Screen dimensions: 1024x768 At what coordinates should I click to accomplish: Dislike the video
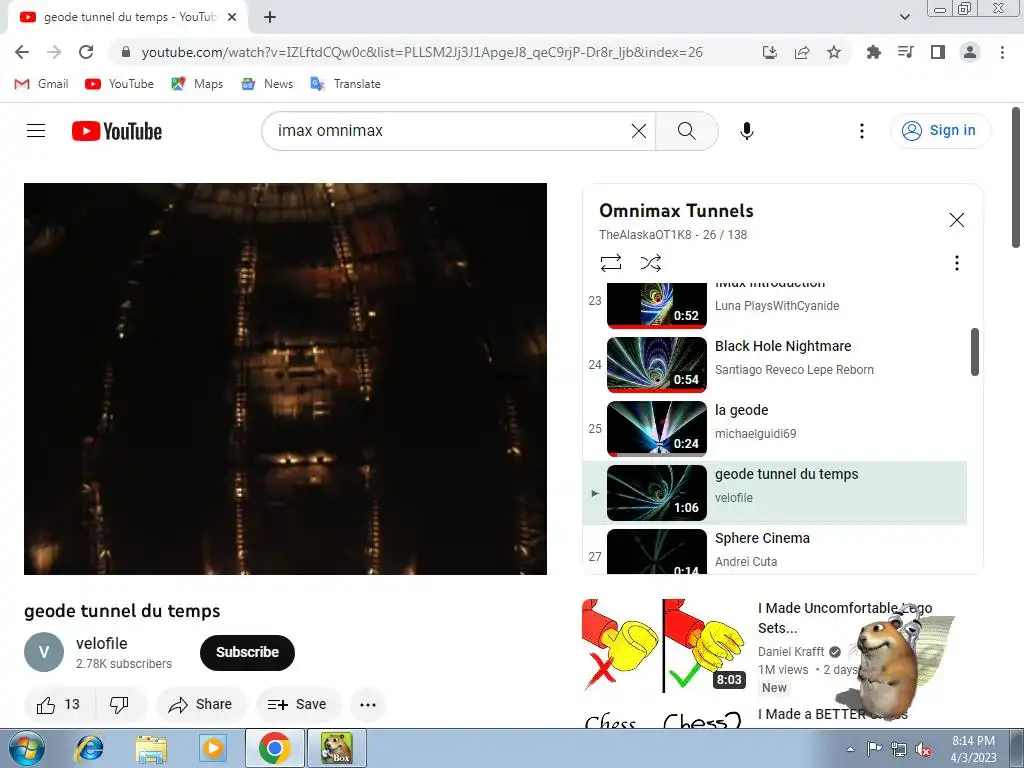(x=120, y=704)
